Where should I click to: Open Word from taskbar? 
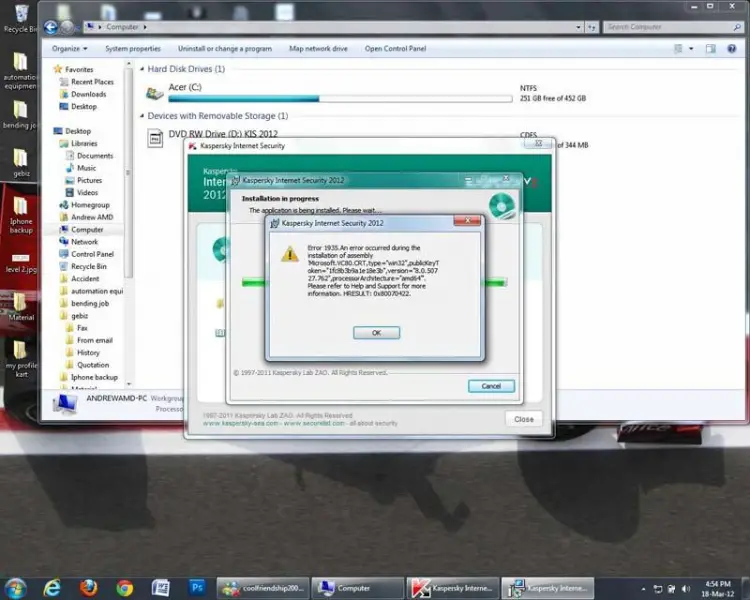(160, 588)
